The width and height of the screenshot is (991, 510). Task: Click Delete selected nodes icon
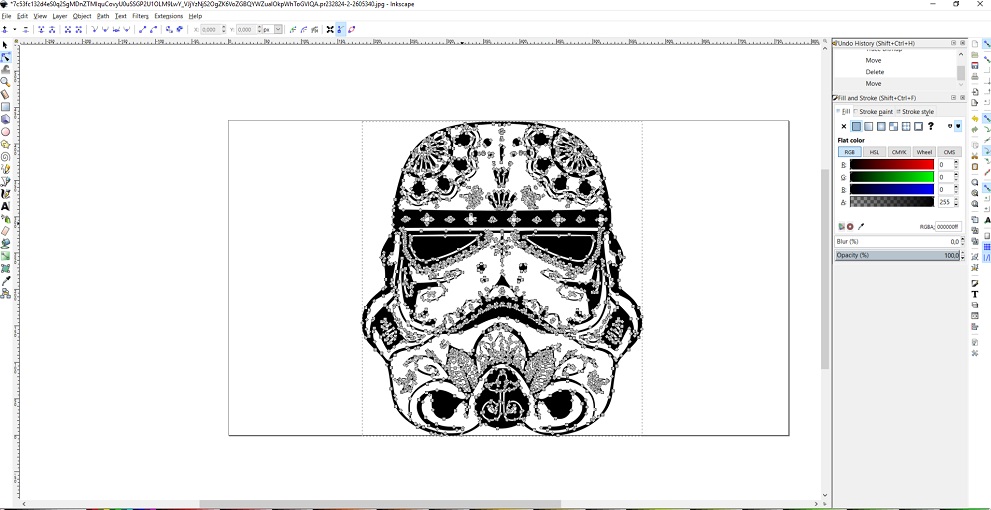pos(25,29)
